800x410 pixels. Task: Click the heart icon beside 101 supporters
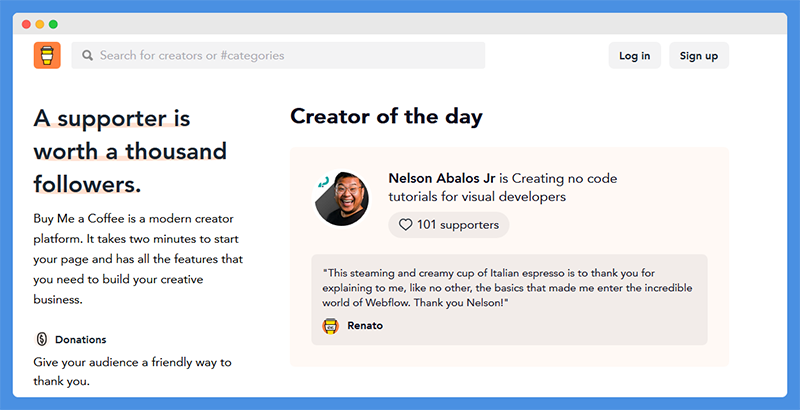click(405, 225)
